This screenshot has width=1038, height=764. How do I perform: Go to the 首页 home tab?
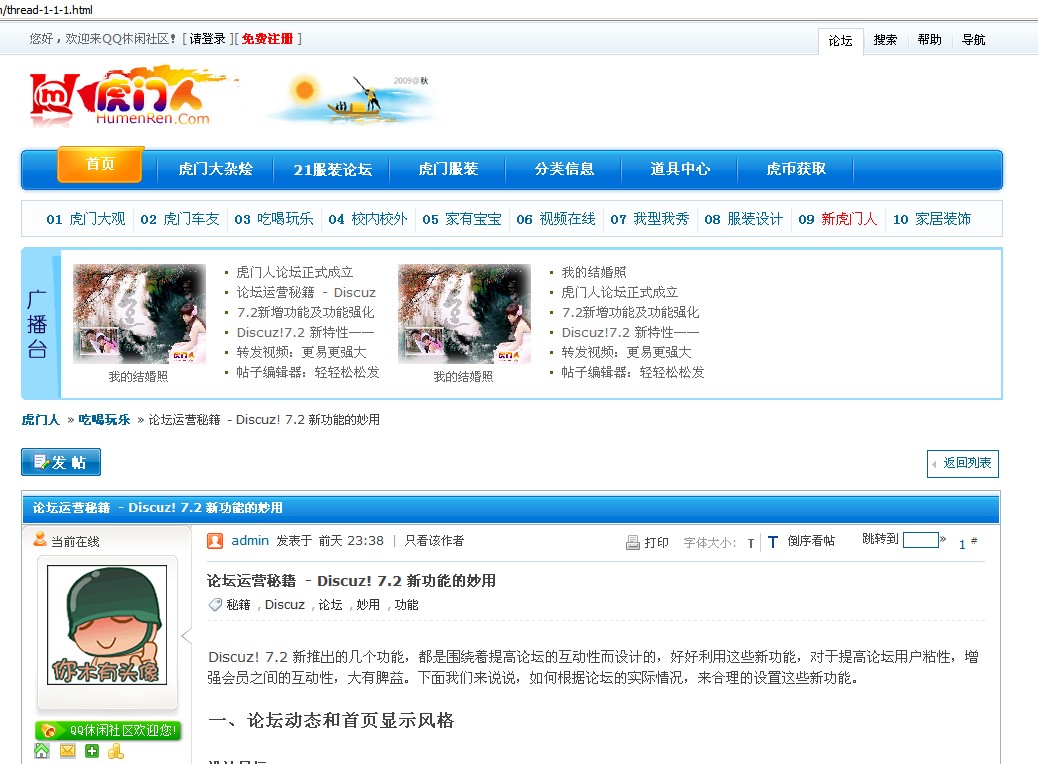tap(100, 164)
